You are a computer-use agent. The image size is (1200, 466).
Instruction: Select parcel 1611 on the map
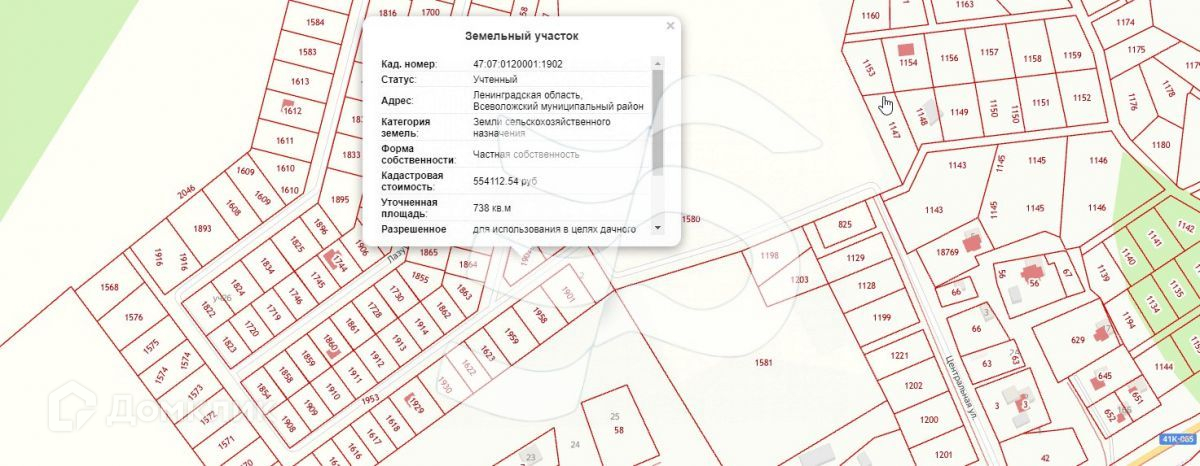pos(284,142)
